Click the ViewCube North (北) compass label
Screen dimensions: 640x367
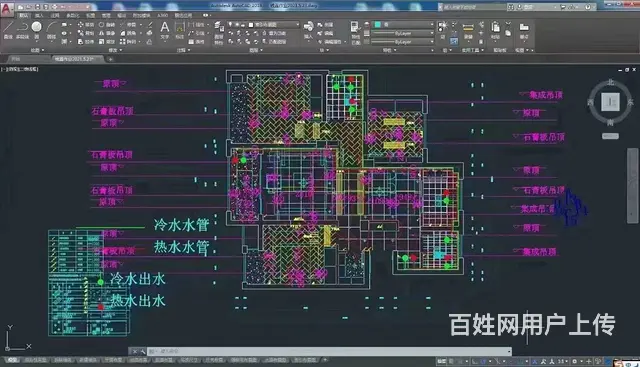[x=610, y=82]
